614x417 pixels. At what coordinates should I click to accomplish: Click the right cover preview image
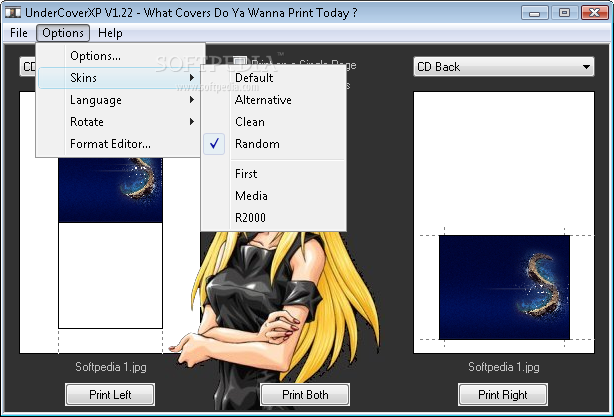click(x=504, y=287)
